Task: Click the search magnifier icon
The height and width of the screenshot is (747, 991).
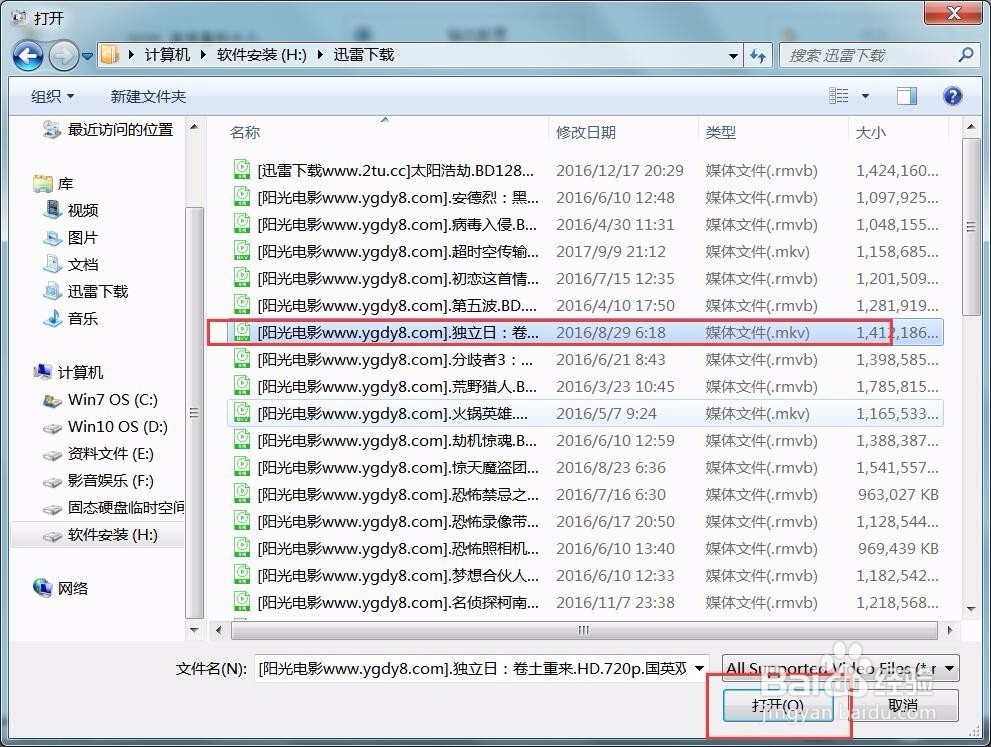Action: [965, 55]
